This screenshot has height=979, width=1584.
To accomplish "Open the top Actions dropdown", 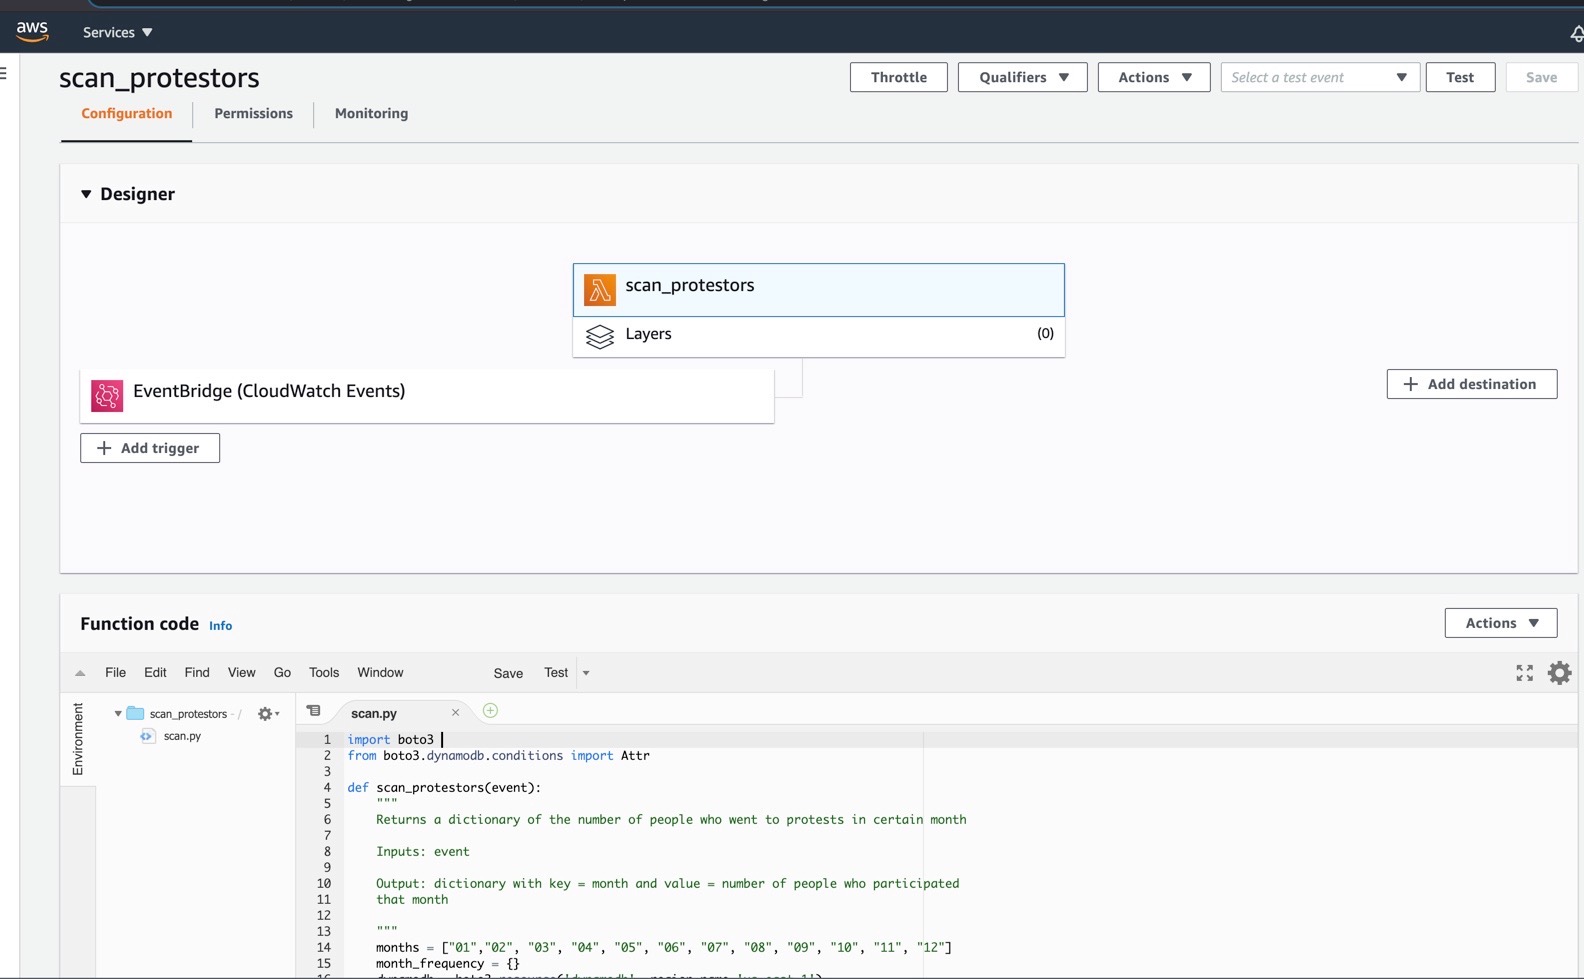I will (1154, 77).
